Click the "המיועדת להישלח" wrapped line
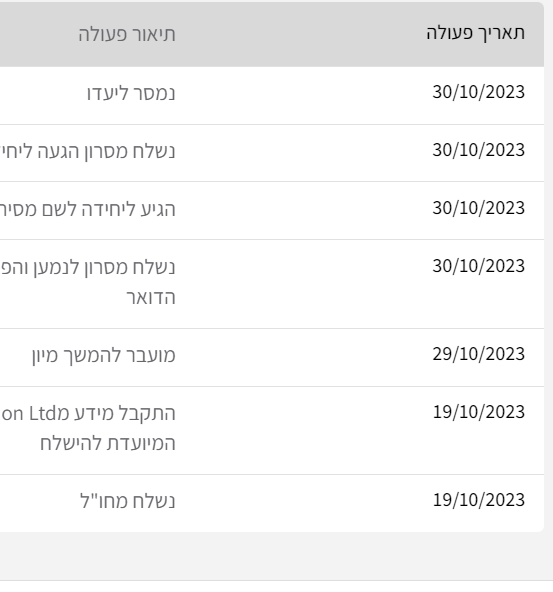This screenshot has width=553, height=592. [108, 443]
